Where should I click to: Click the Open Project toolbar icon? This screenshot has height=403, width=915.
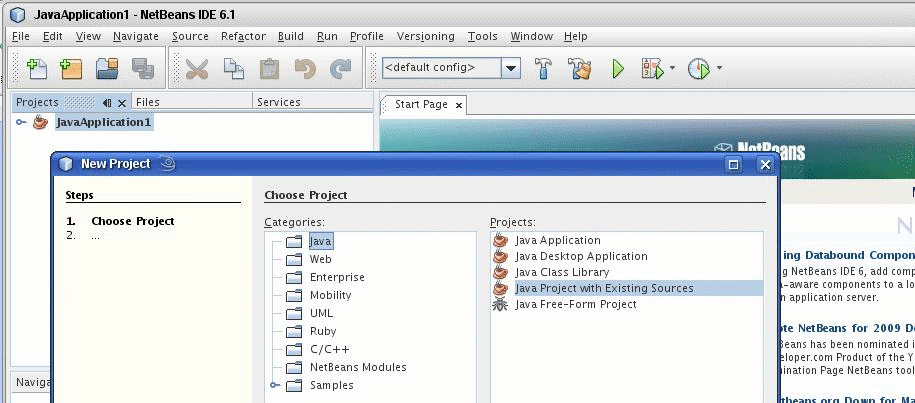pyautogui.click(x=107, y=69)
